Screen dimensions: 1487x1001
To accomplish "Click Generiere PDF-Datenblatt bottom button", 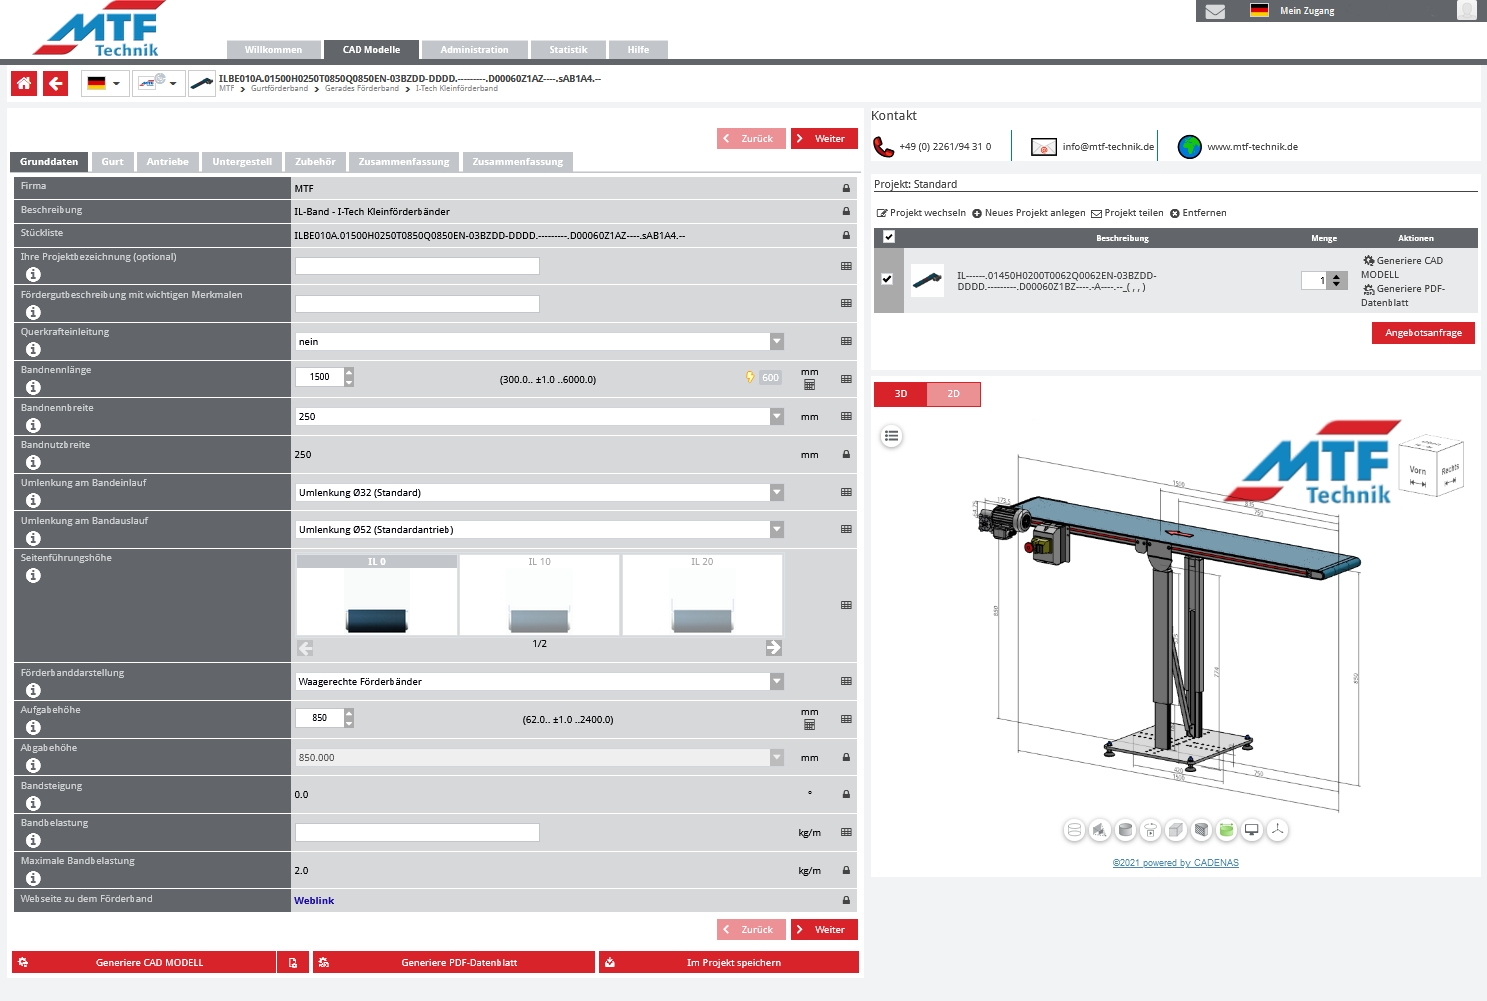I will click(454, 962).
